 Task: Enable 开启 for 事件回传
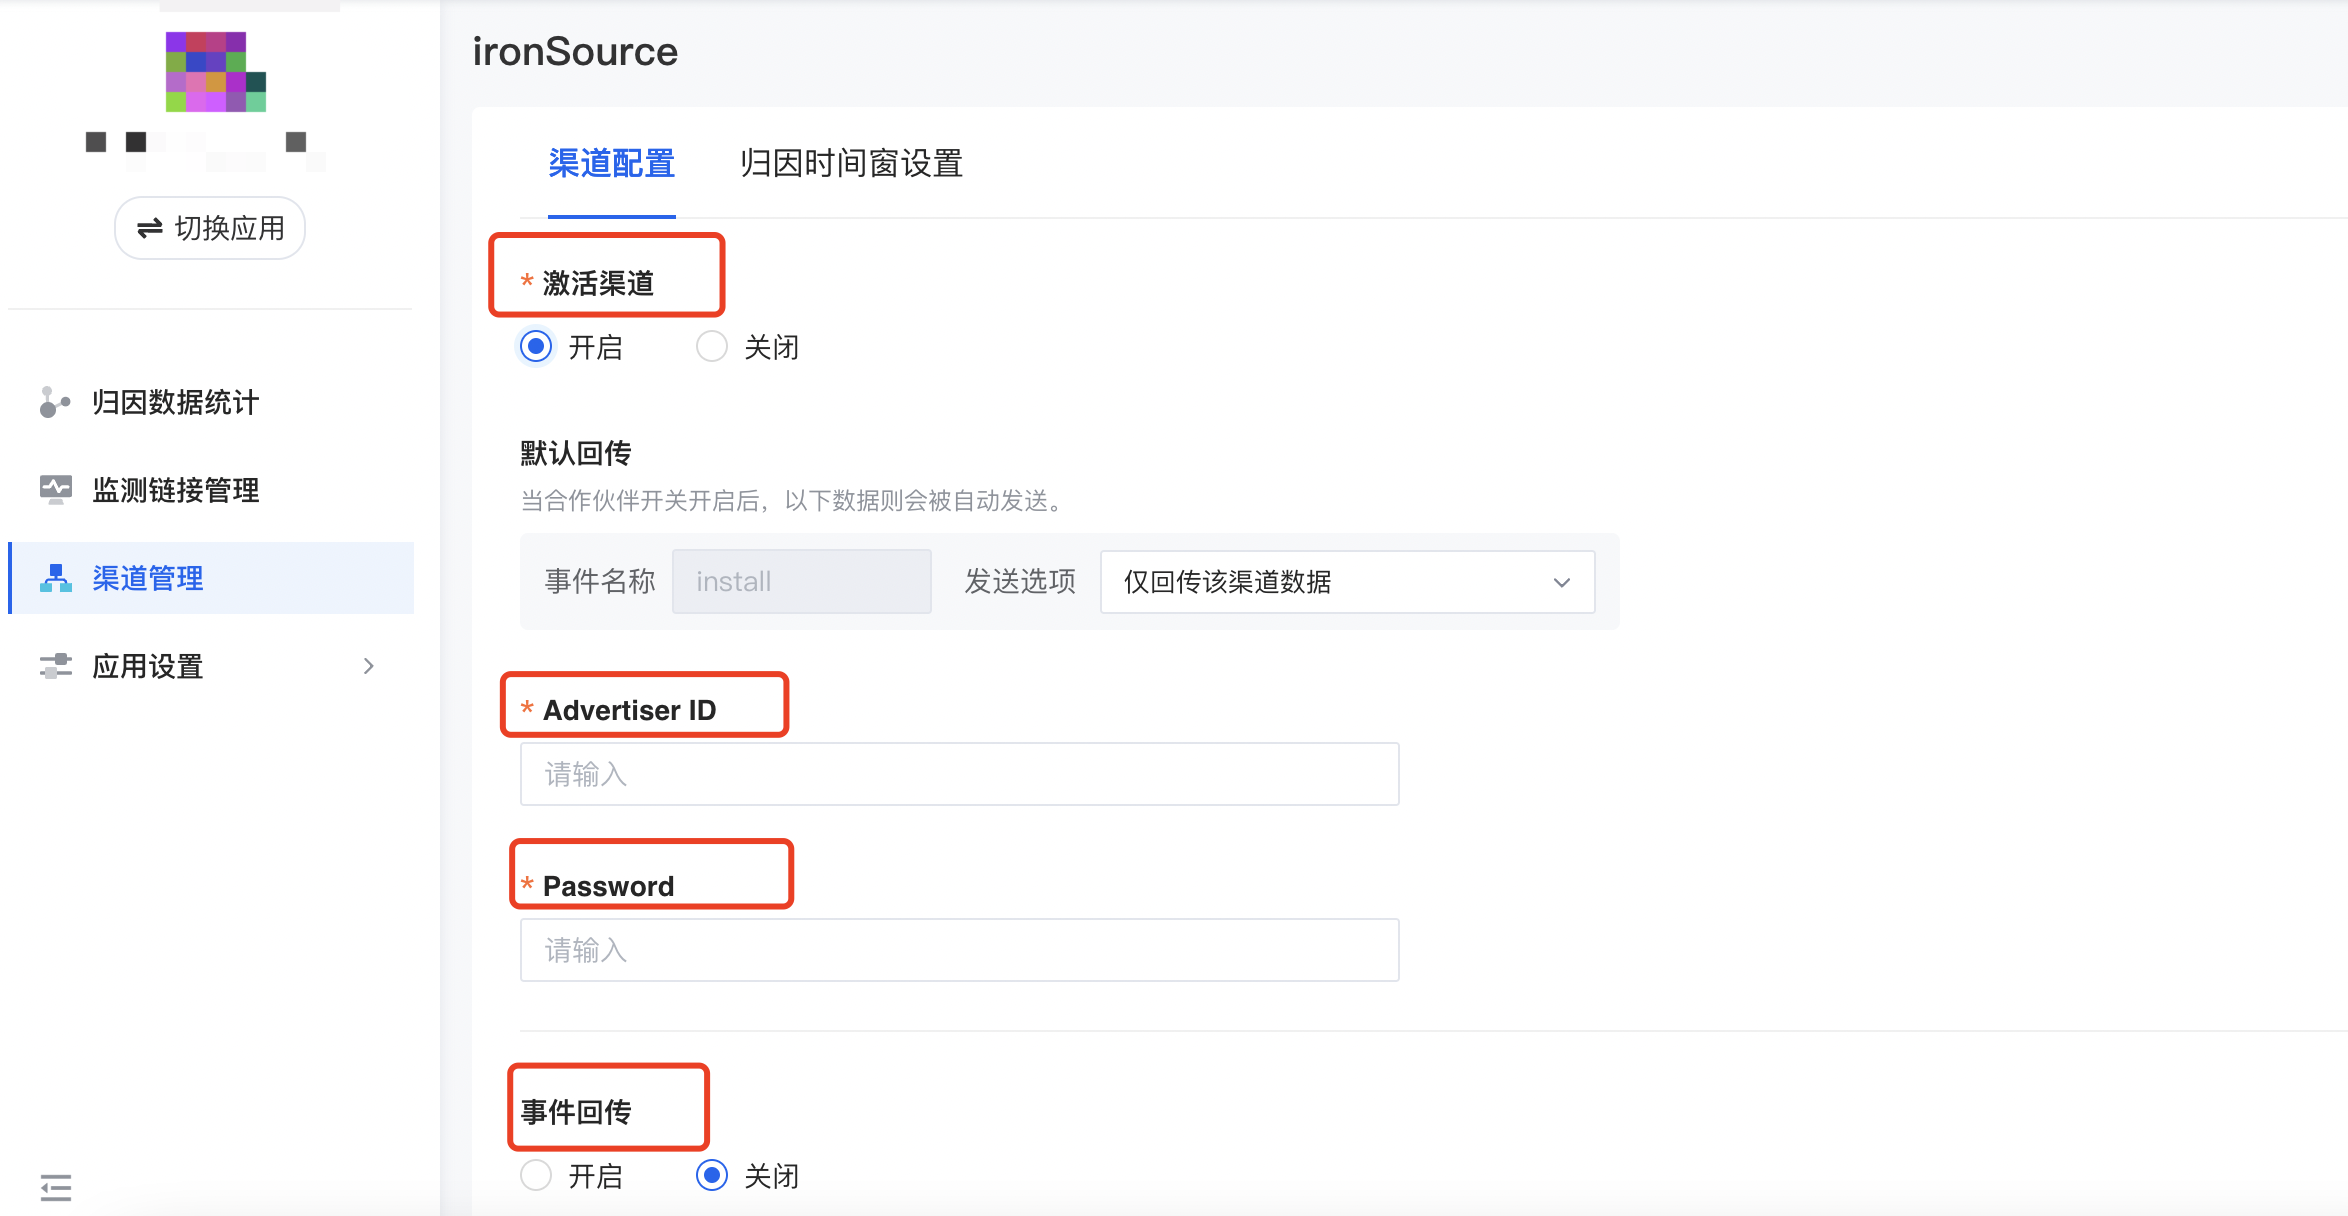tap(536, 1176)
